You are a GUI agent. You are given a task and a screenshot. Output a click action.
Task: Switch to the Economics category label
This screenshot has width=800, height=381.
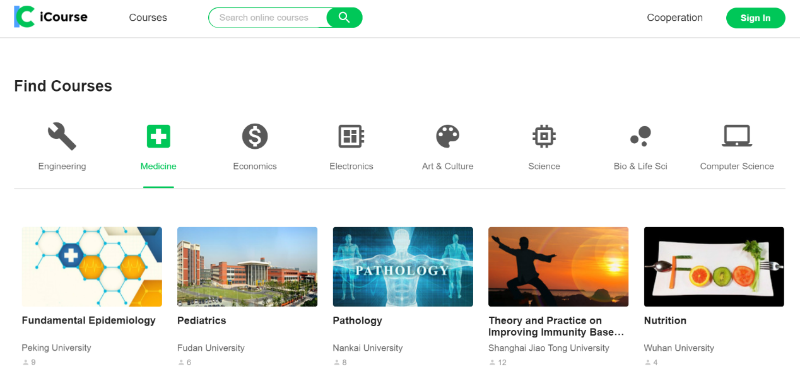[255, 166]
